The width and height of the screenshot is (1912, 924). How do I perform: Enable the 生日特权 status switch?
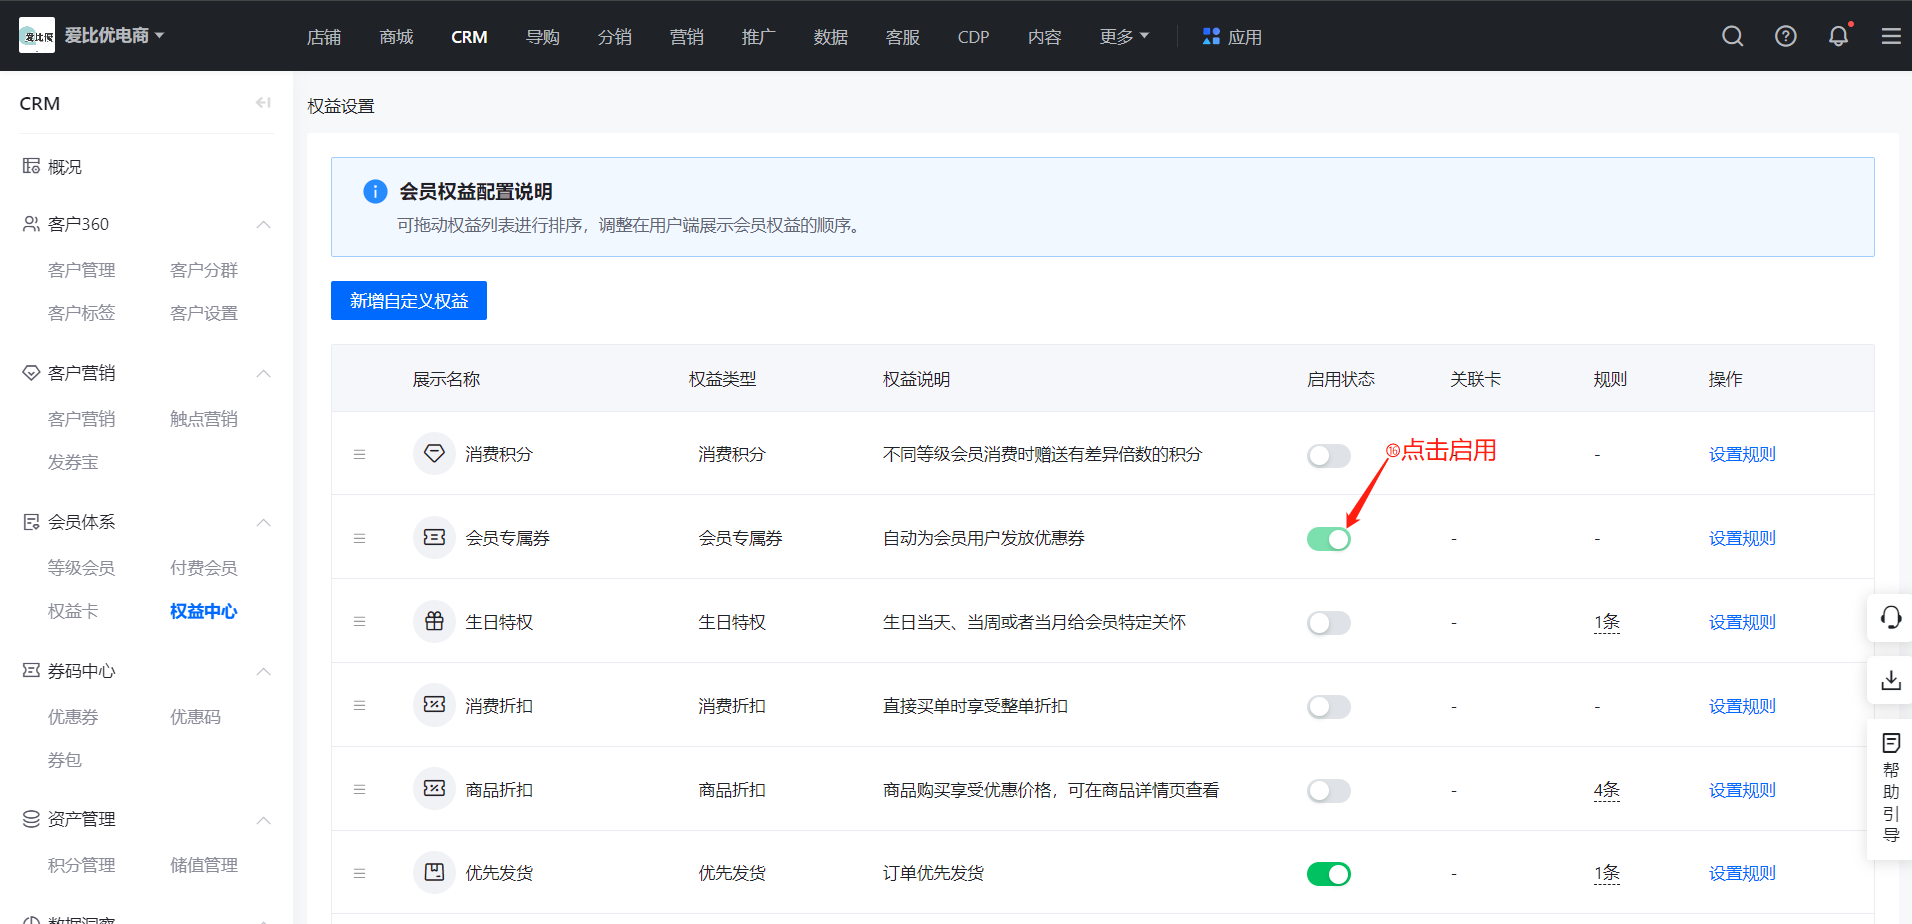point(1329,623)
